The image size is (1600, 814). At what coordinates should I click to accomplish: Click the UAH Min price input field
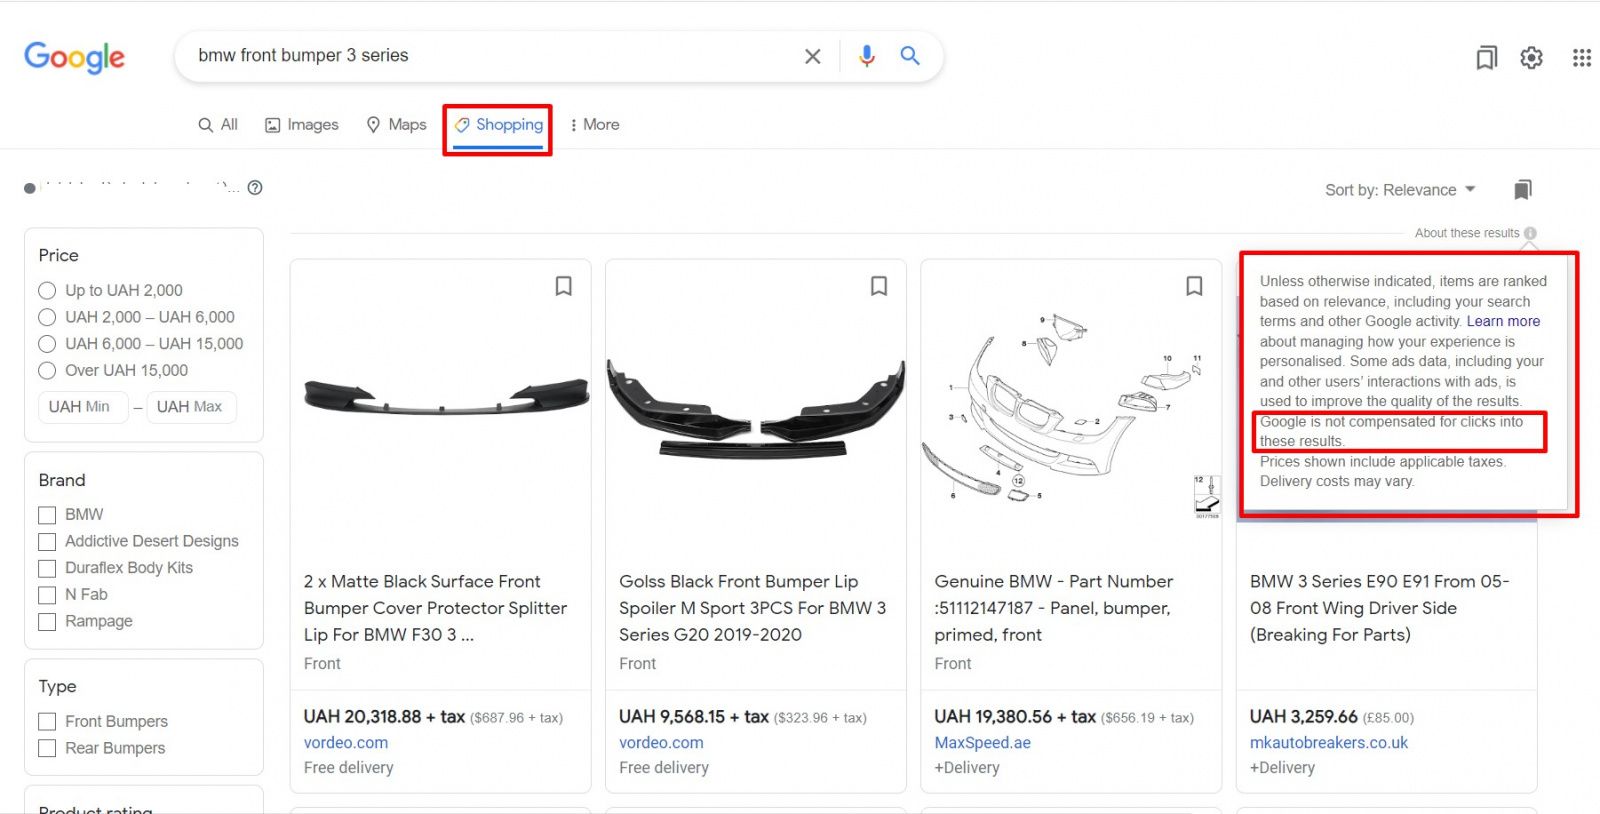click(80, 407)
